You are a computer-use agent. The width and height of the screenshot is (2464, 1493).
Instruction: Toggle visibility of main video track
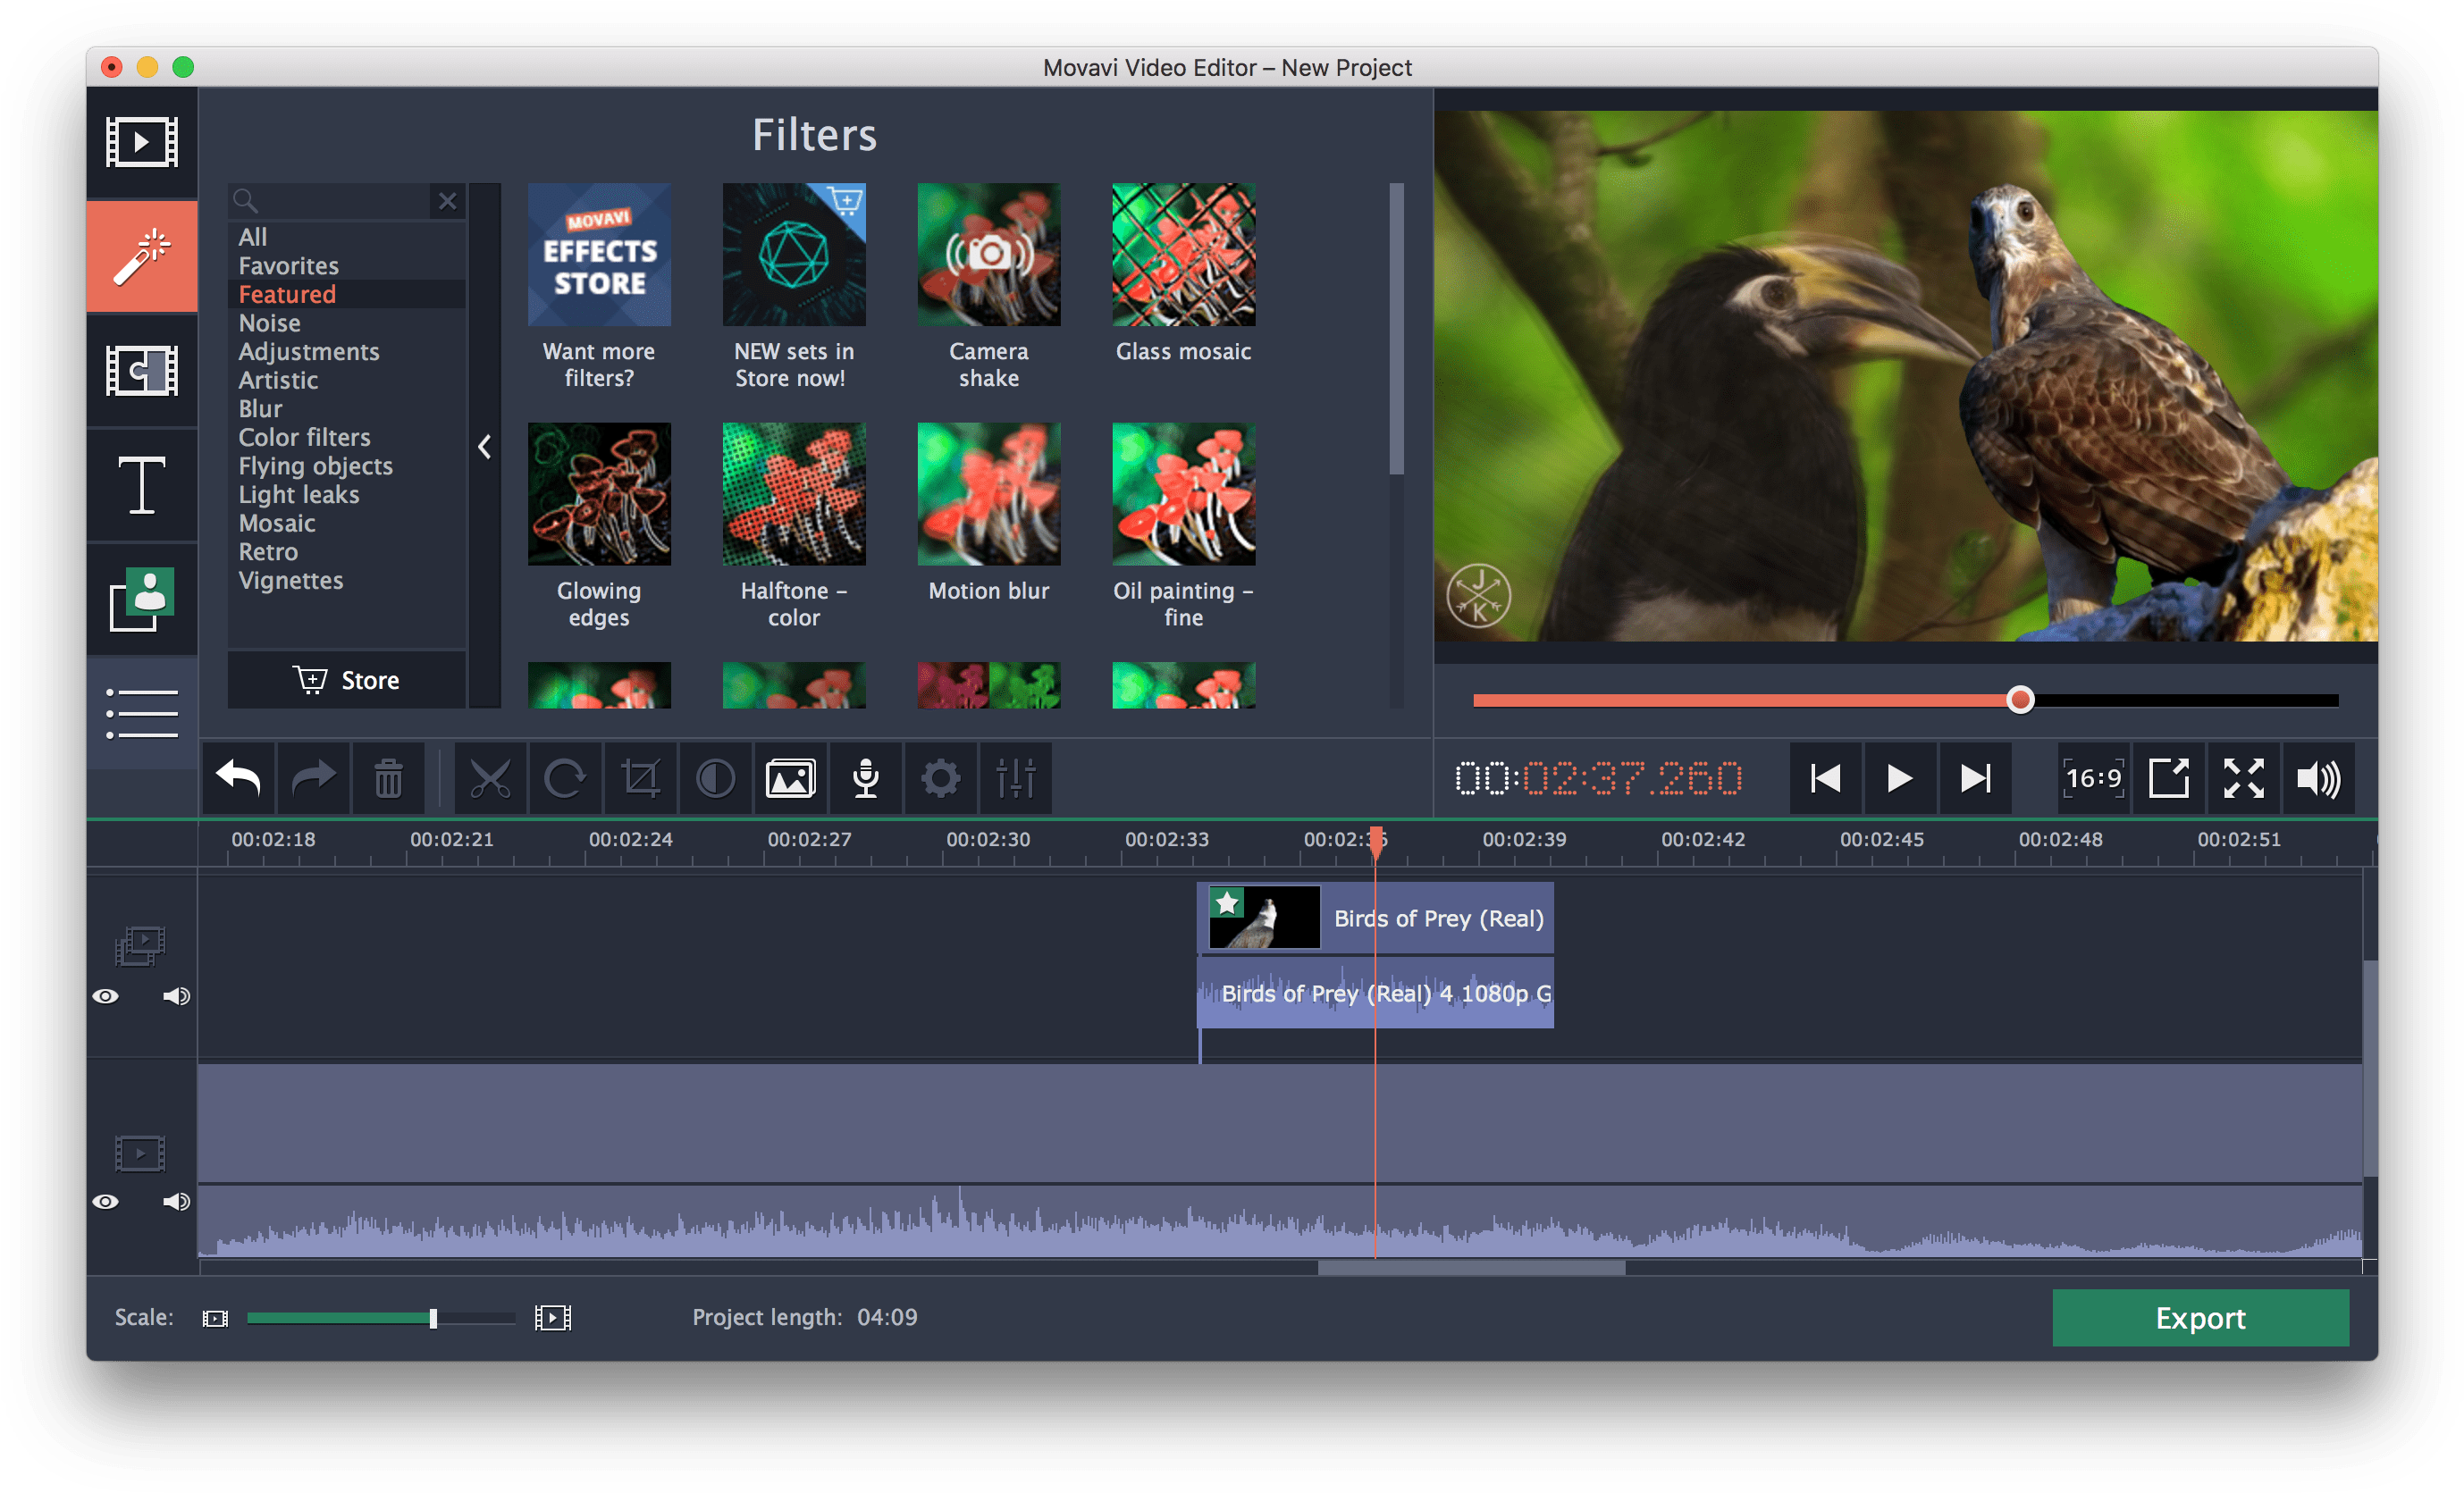[106, 1201]
